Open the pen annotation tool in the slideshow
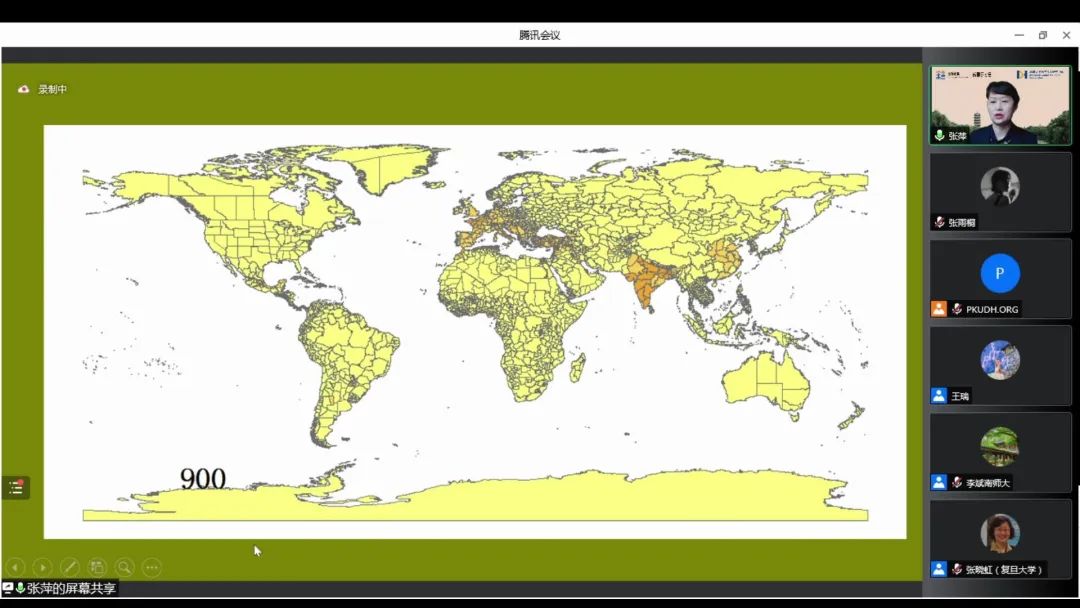Image resolution: width=1080 pixels, height=608 pixels. pos(70,567)
